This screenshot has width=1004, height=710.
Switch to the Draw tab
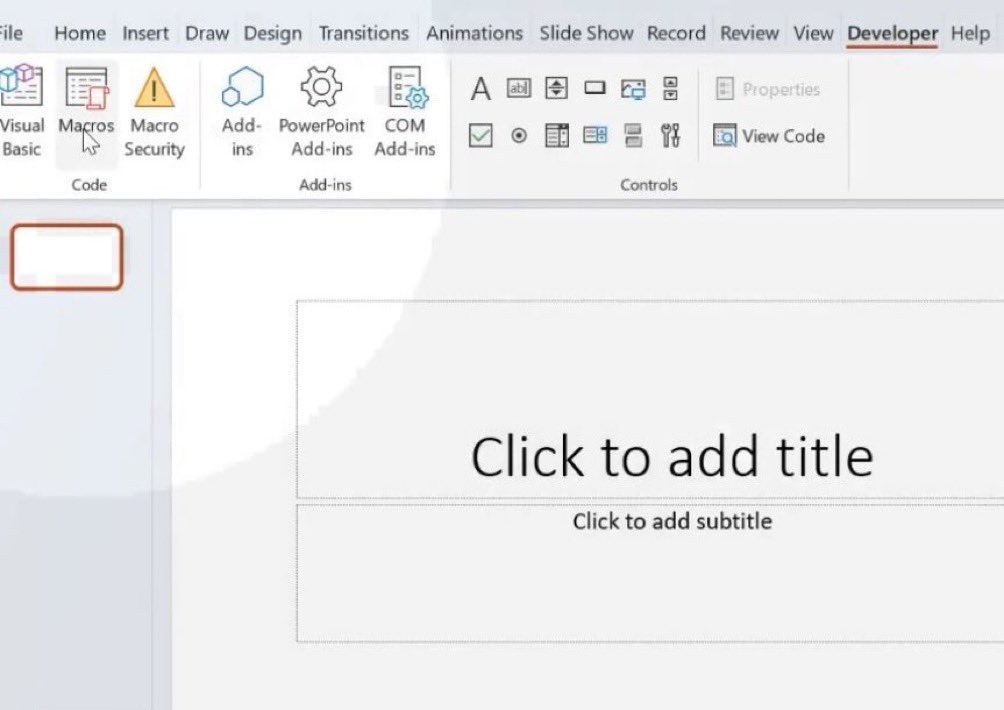(207, 33)
